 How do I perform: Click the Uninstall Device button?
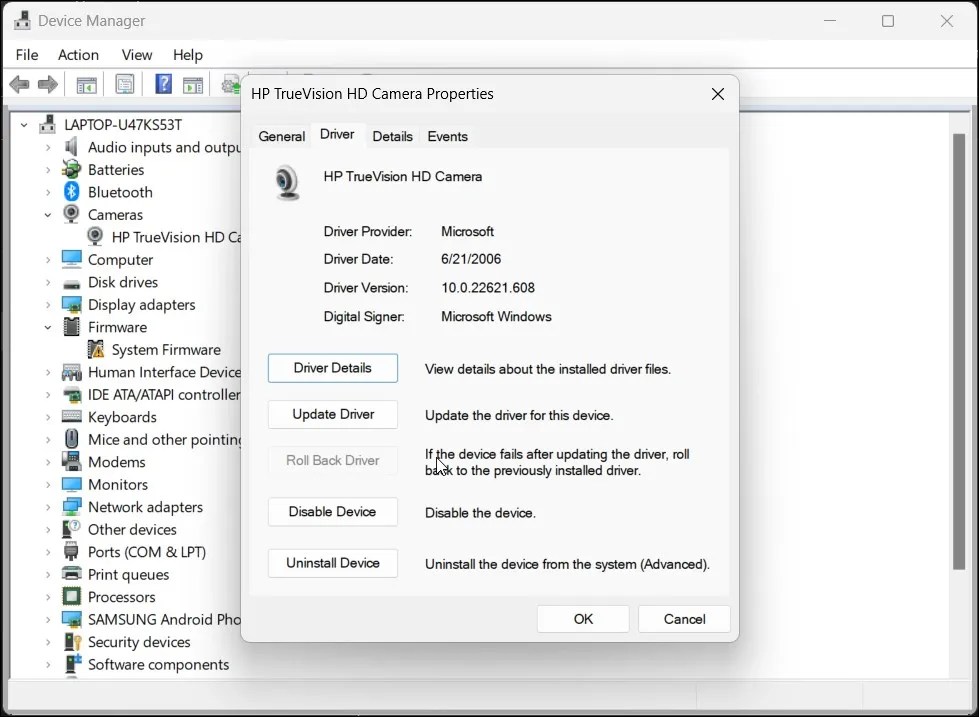332,563
